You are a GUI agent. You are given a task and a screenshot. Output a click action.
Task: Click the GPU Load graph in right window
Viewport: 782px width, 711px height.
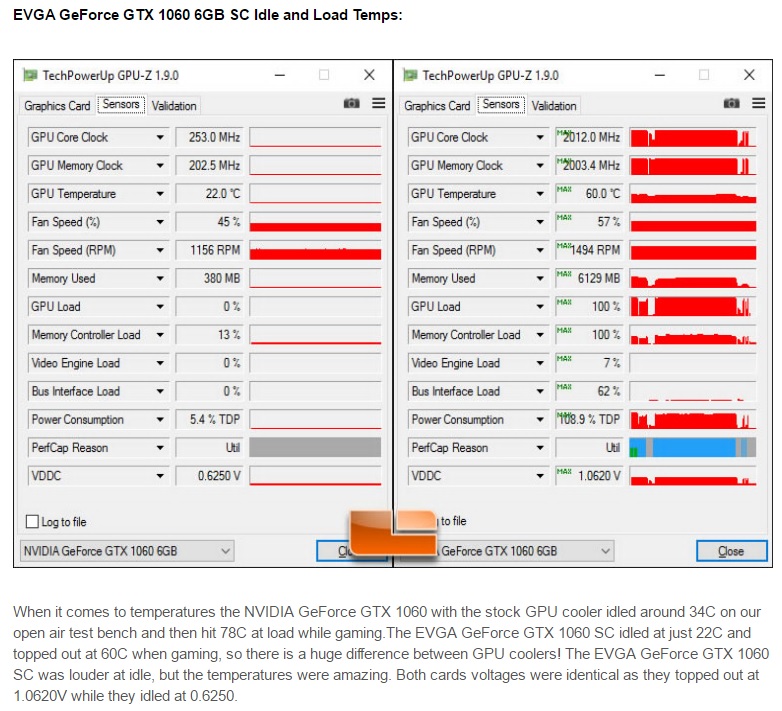coord(693,307)
